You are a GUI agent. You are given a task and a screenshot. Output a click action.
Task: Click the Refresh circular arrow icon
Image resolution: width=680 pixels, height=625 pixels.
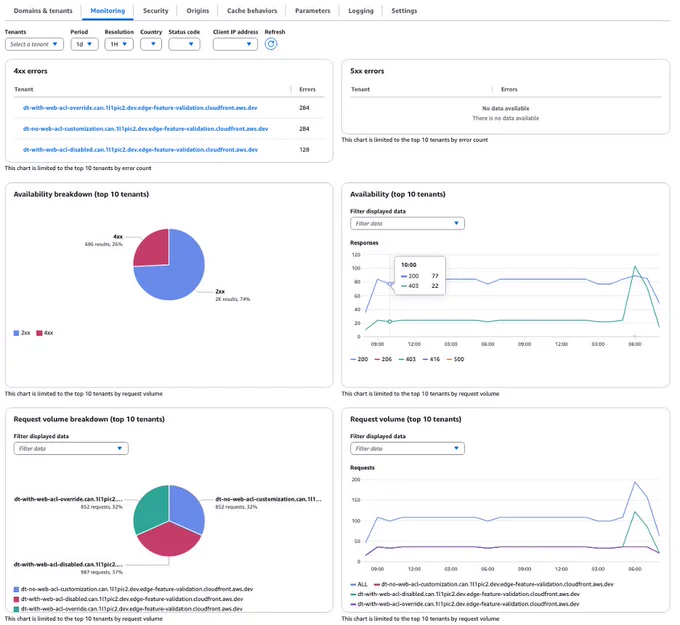click(271, 44)
